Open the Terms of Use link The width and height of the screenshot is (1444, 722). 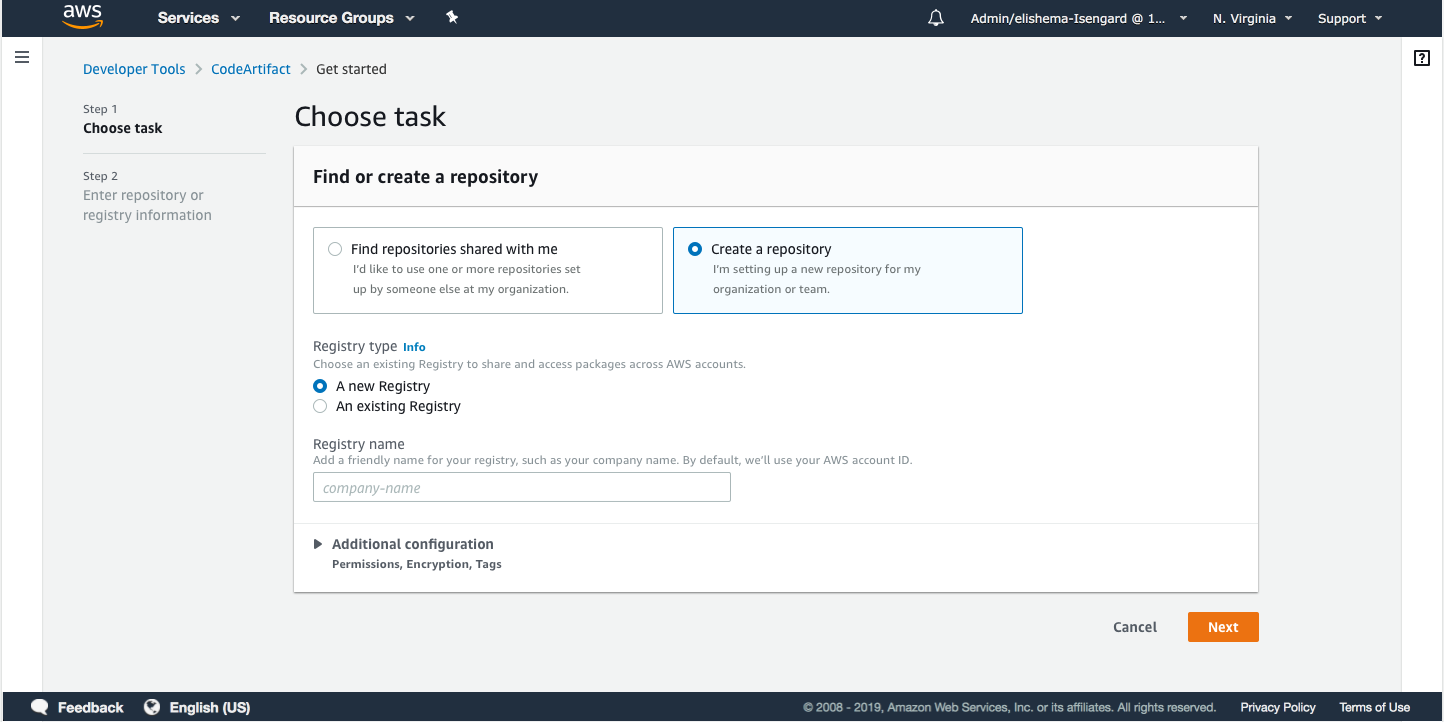(x=1374, y=707)
